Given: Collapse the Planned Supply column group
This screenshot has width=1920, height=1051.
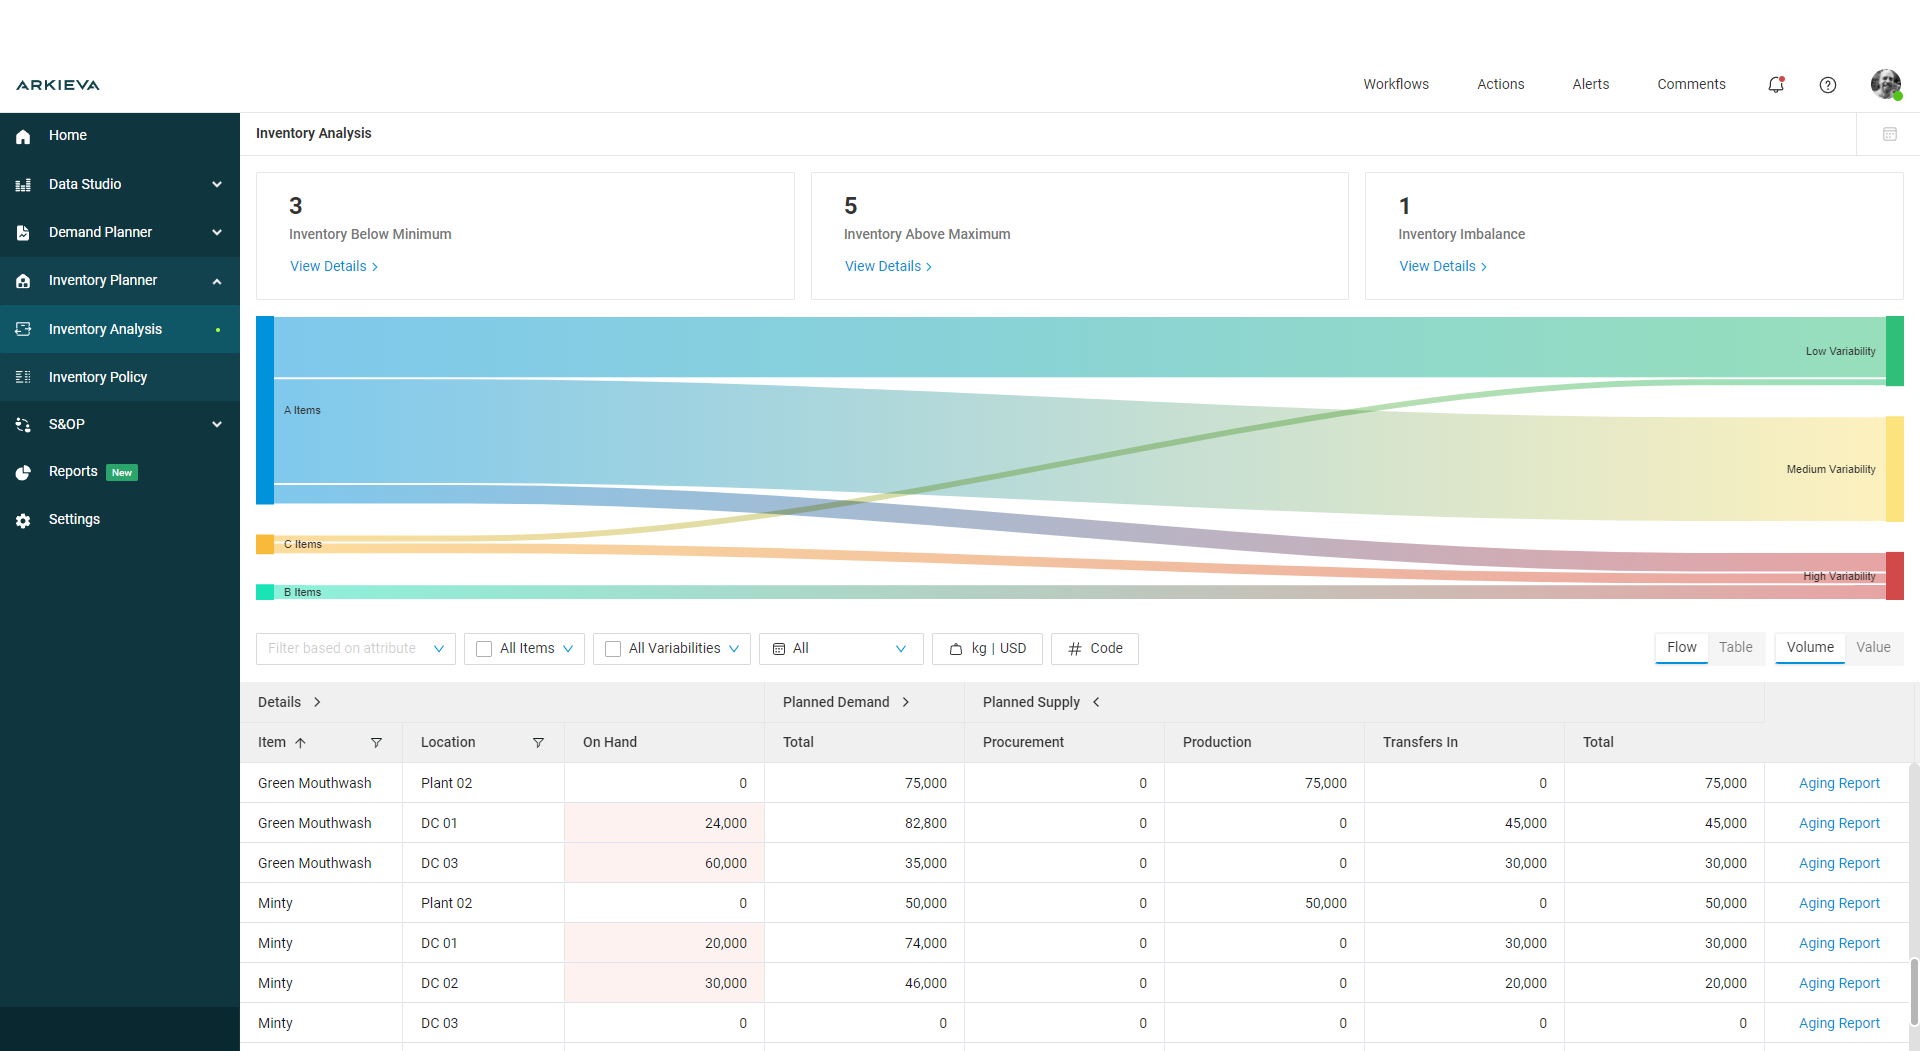Looking at the screenshot, I should [x=1096, y=702].
